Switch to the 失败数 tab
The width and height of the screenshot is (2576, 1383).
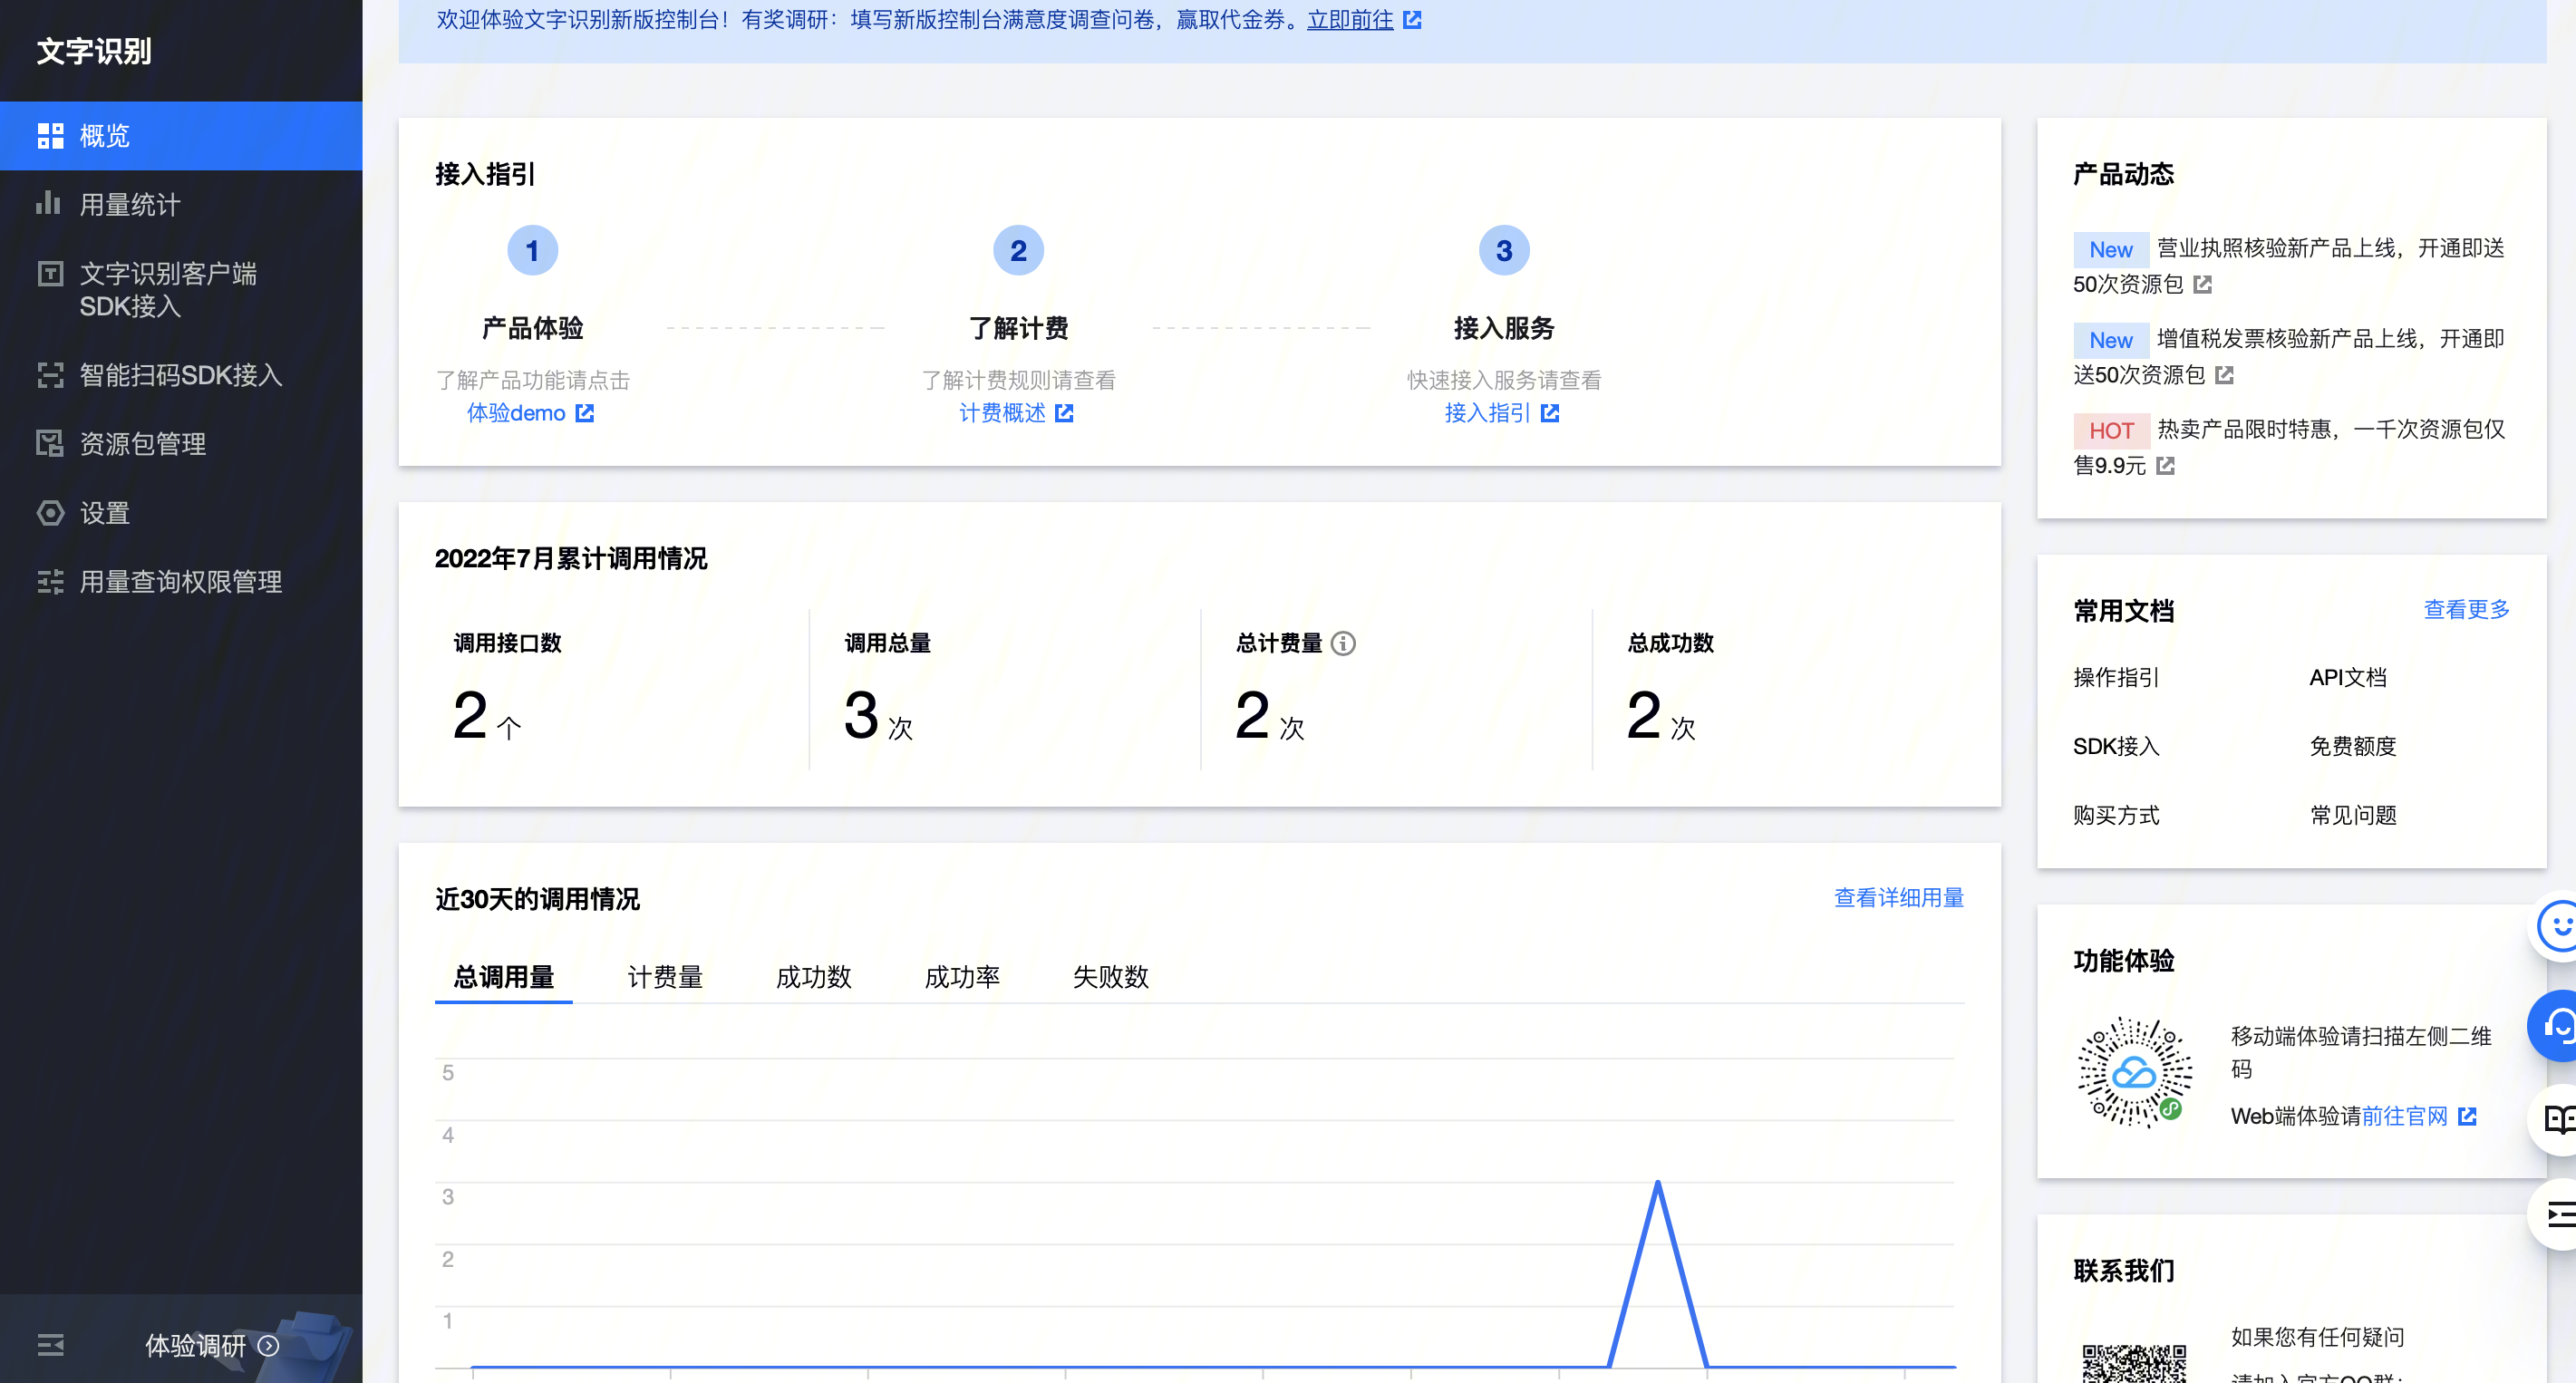pyautogui.click(x=1110, y=977)
